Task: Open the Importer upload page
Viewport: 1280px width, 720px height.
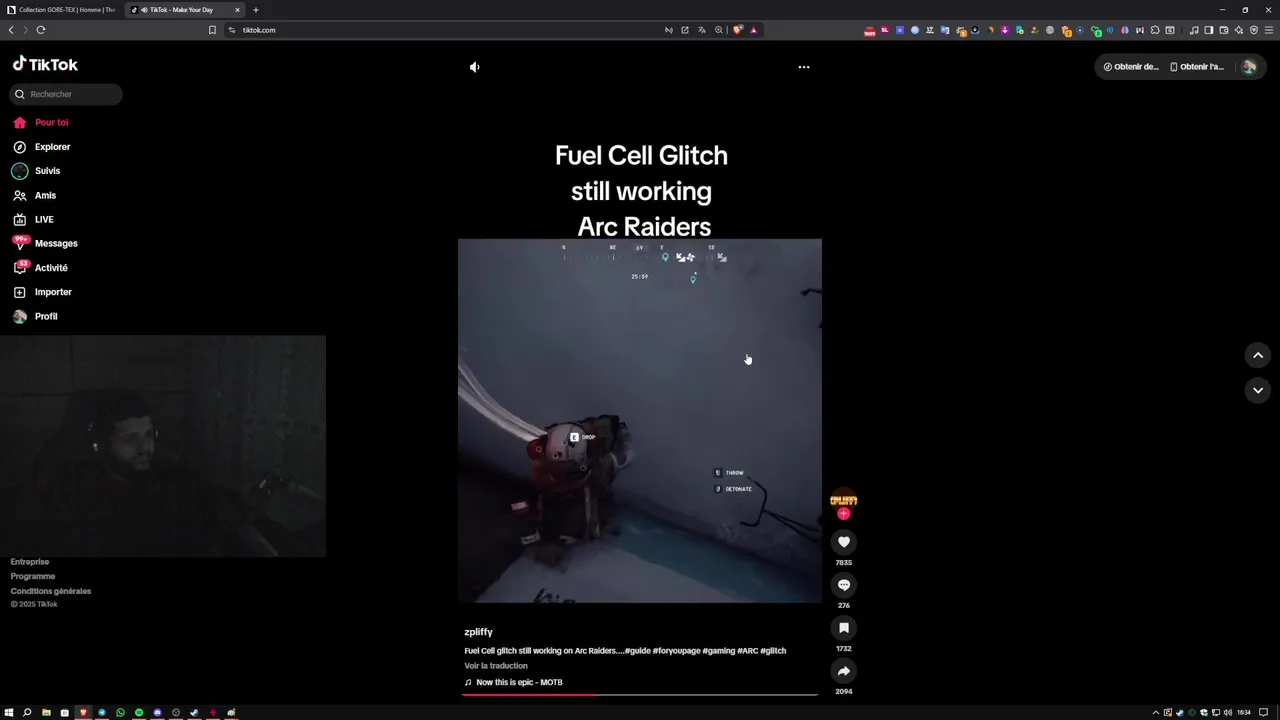Action: click(42, 292)
